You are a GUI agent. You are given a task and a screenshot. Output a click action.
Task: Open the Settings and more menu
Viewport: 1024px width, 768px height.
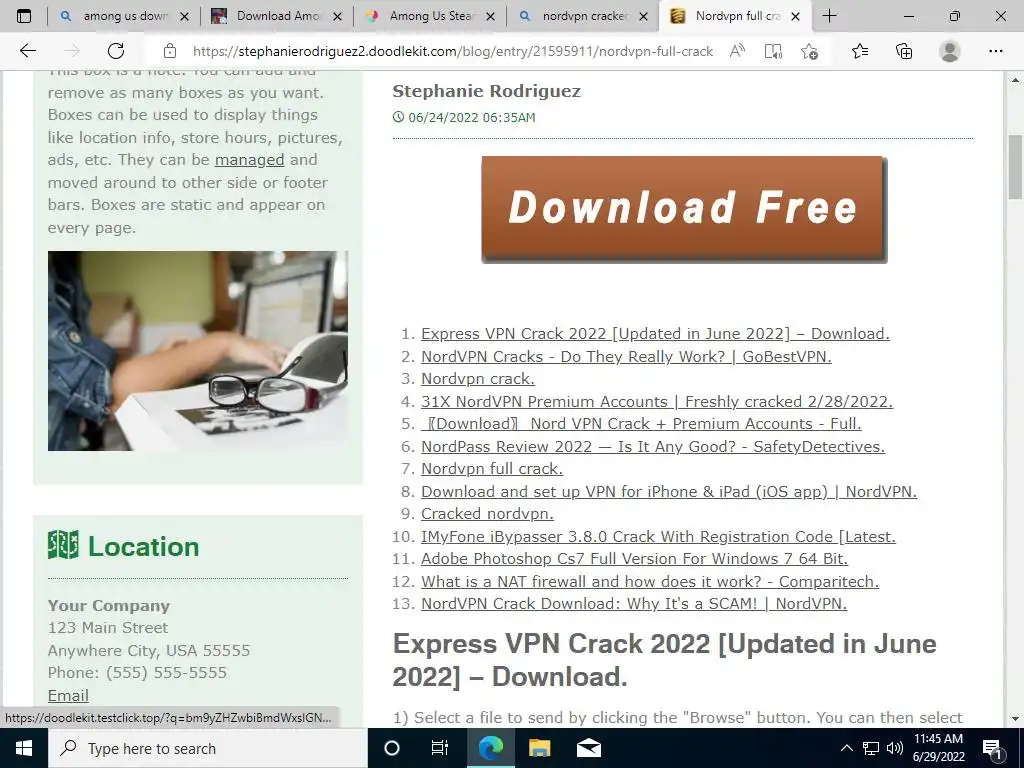(995, 51)
